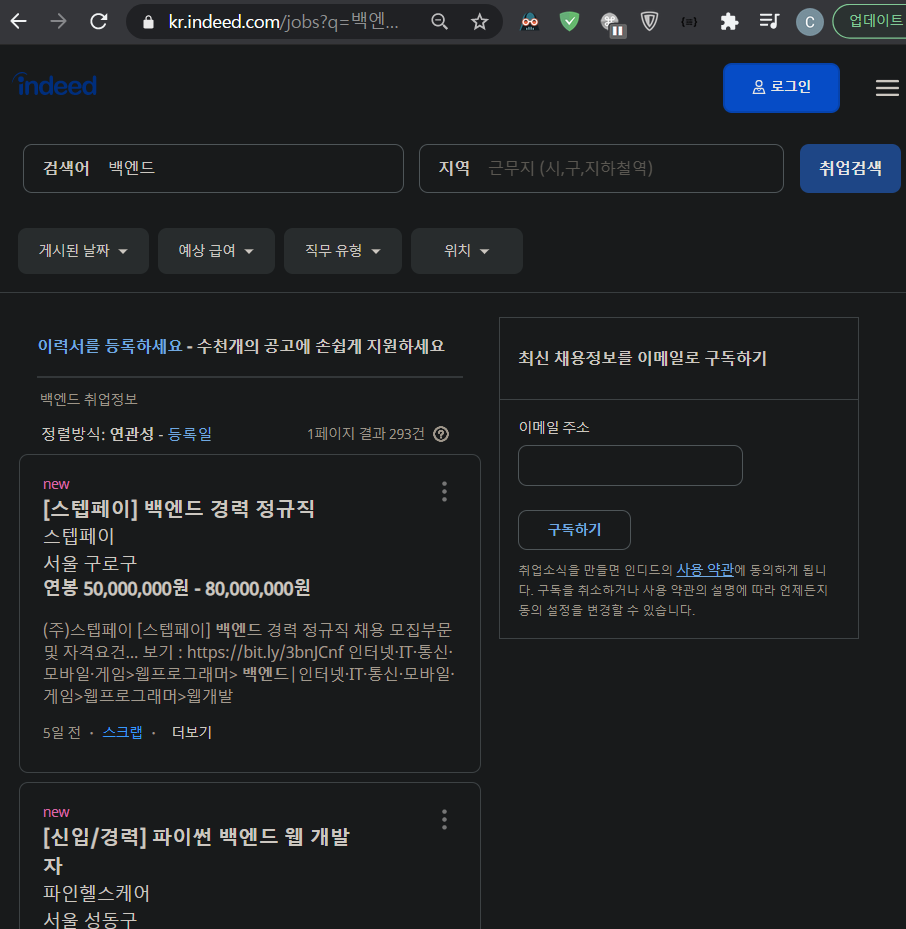The height and width of the screenshot is (929, 906).
Task: Open the more menu for 파인헬스케어 job card
Action: 444,819
